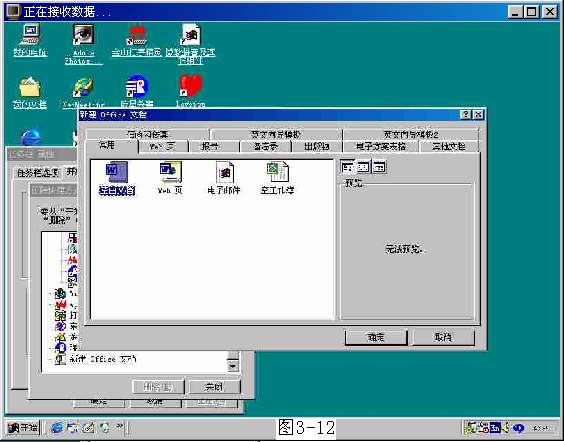Switch template list to large icons view
The image size is (564, 442).
point(347,167)
